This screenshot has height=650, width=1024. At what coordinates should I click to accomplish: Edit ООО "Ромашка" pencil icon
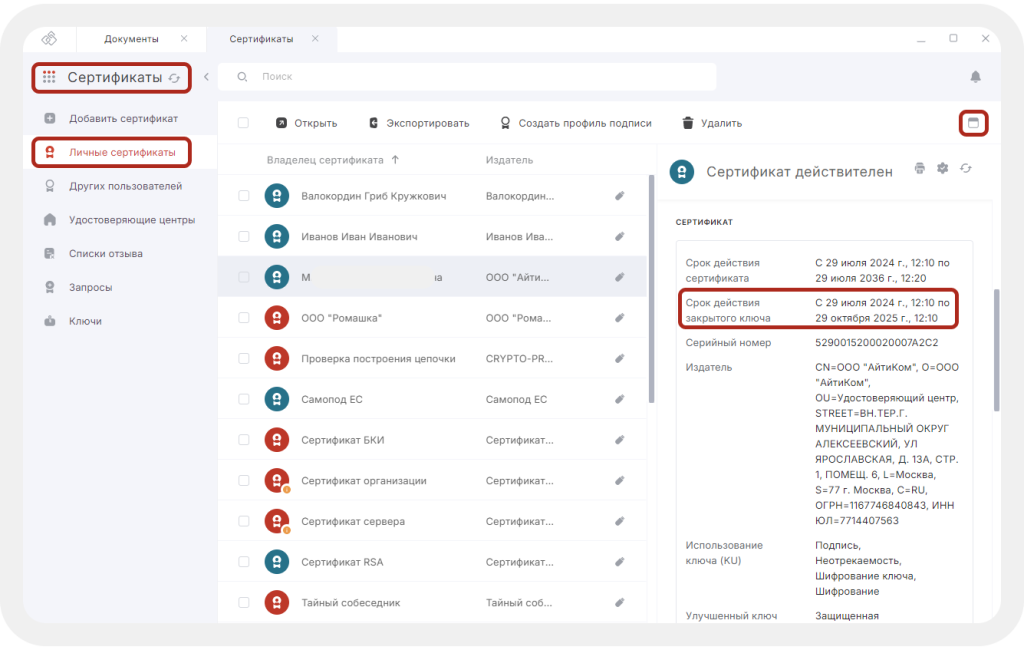point(620,318)
